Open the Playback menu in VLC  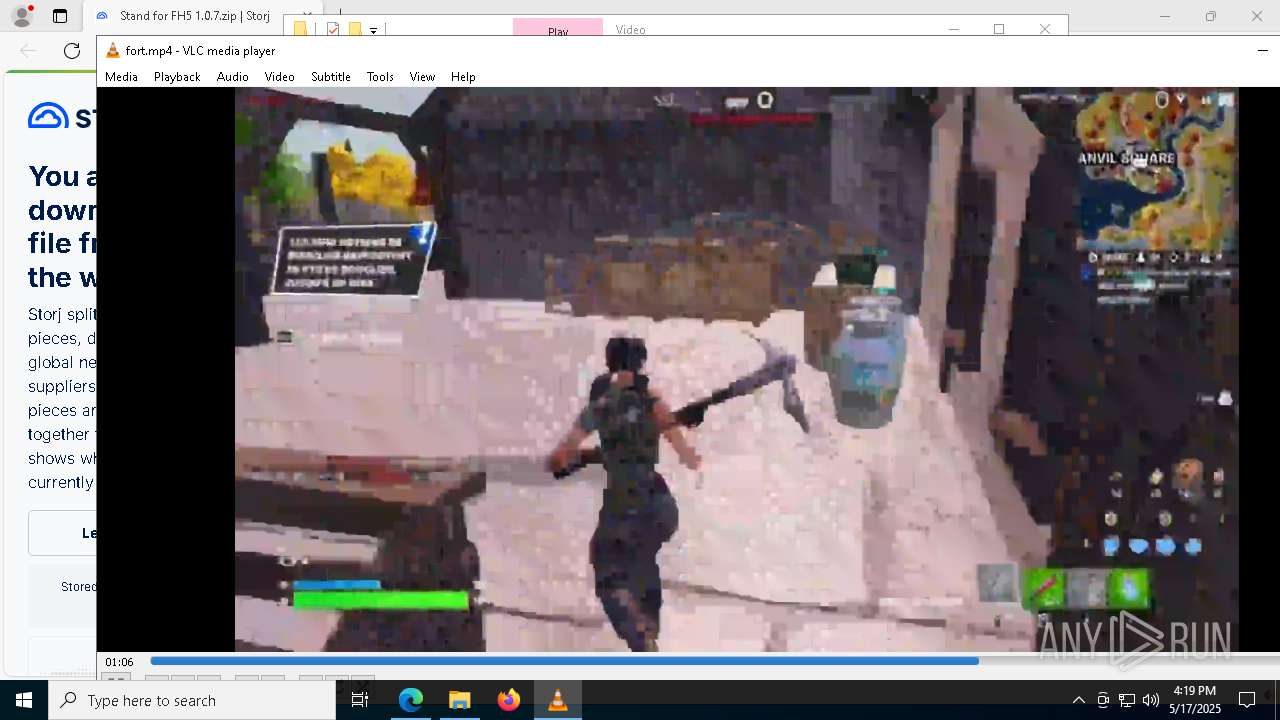click(x=177, y=77)
